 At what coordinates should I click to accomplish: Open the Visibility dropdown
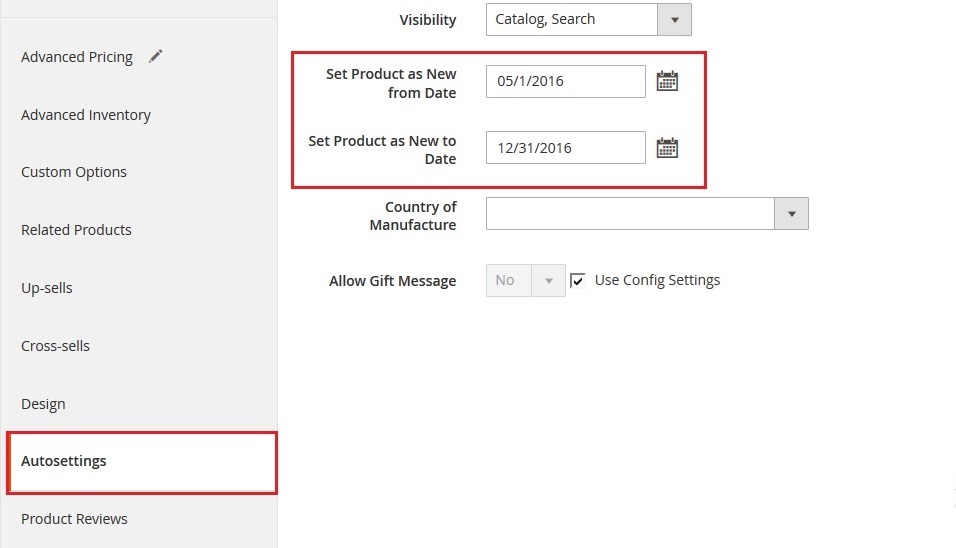click(588, 19)
